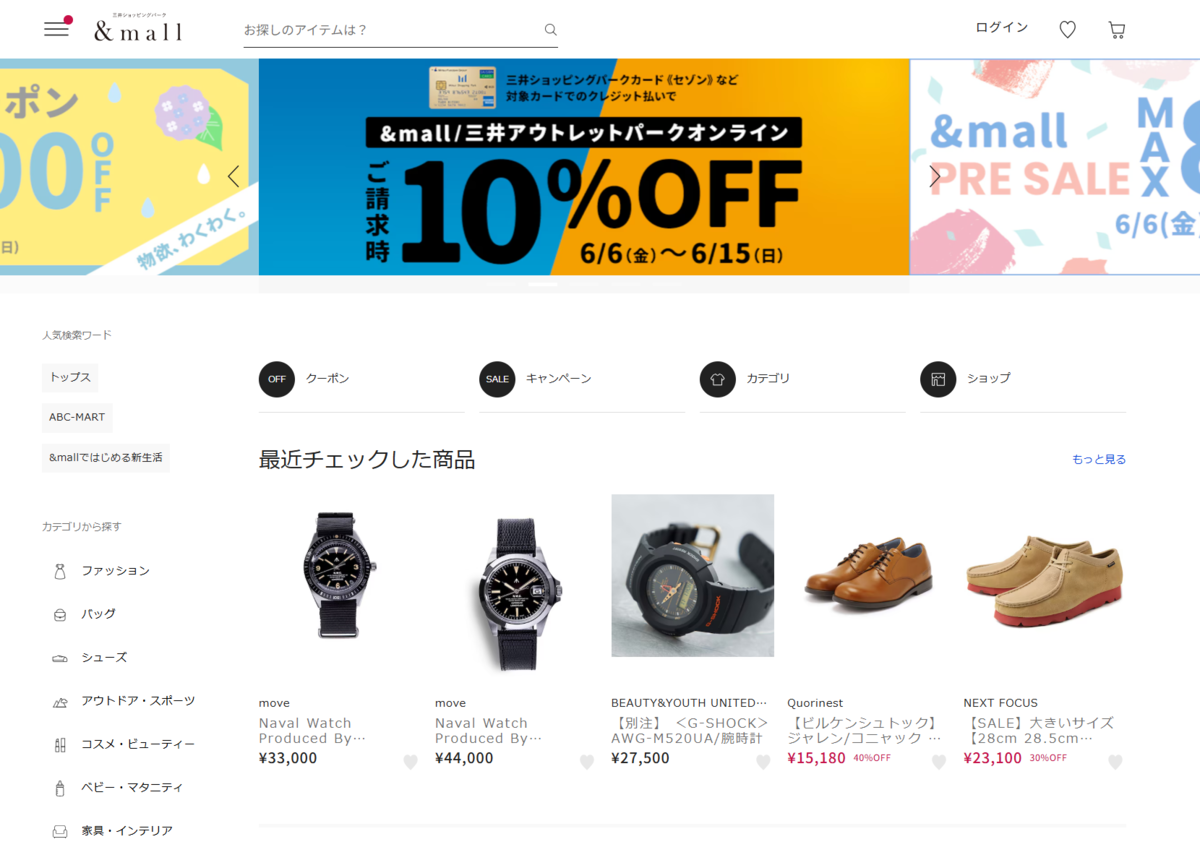Open the shopping cart icon
1200x847 pixels.
tap(1117, 30)
